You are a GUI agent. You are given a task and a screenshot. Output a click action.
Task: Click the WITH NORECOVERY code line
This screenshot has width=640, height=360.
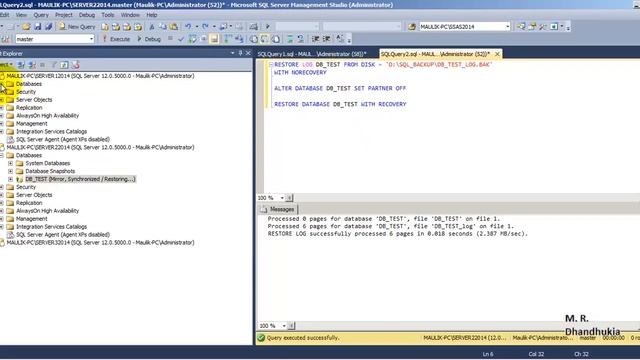300,72
